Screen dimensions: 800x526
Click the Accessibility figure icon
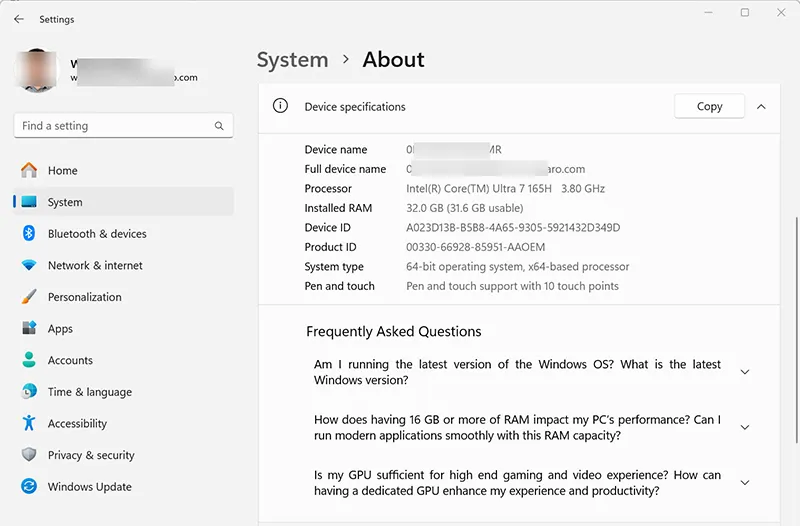click(29, 423)
